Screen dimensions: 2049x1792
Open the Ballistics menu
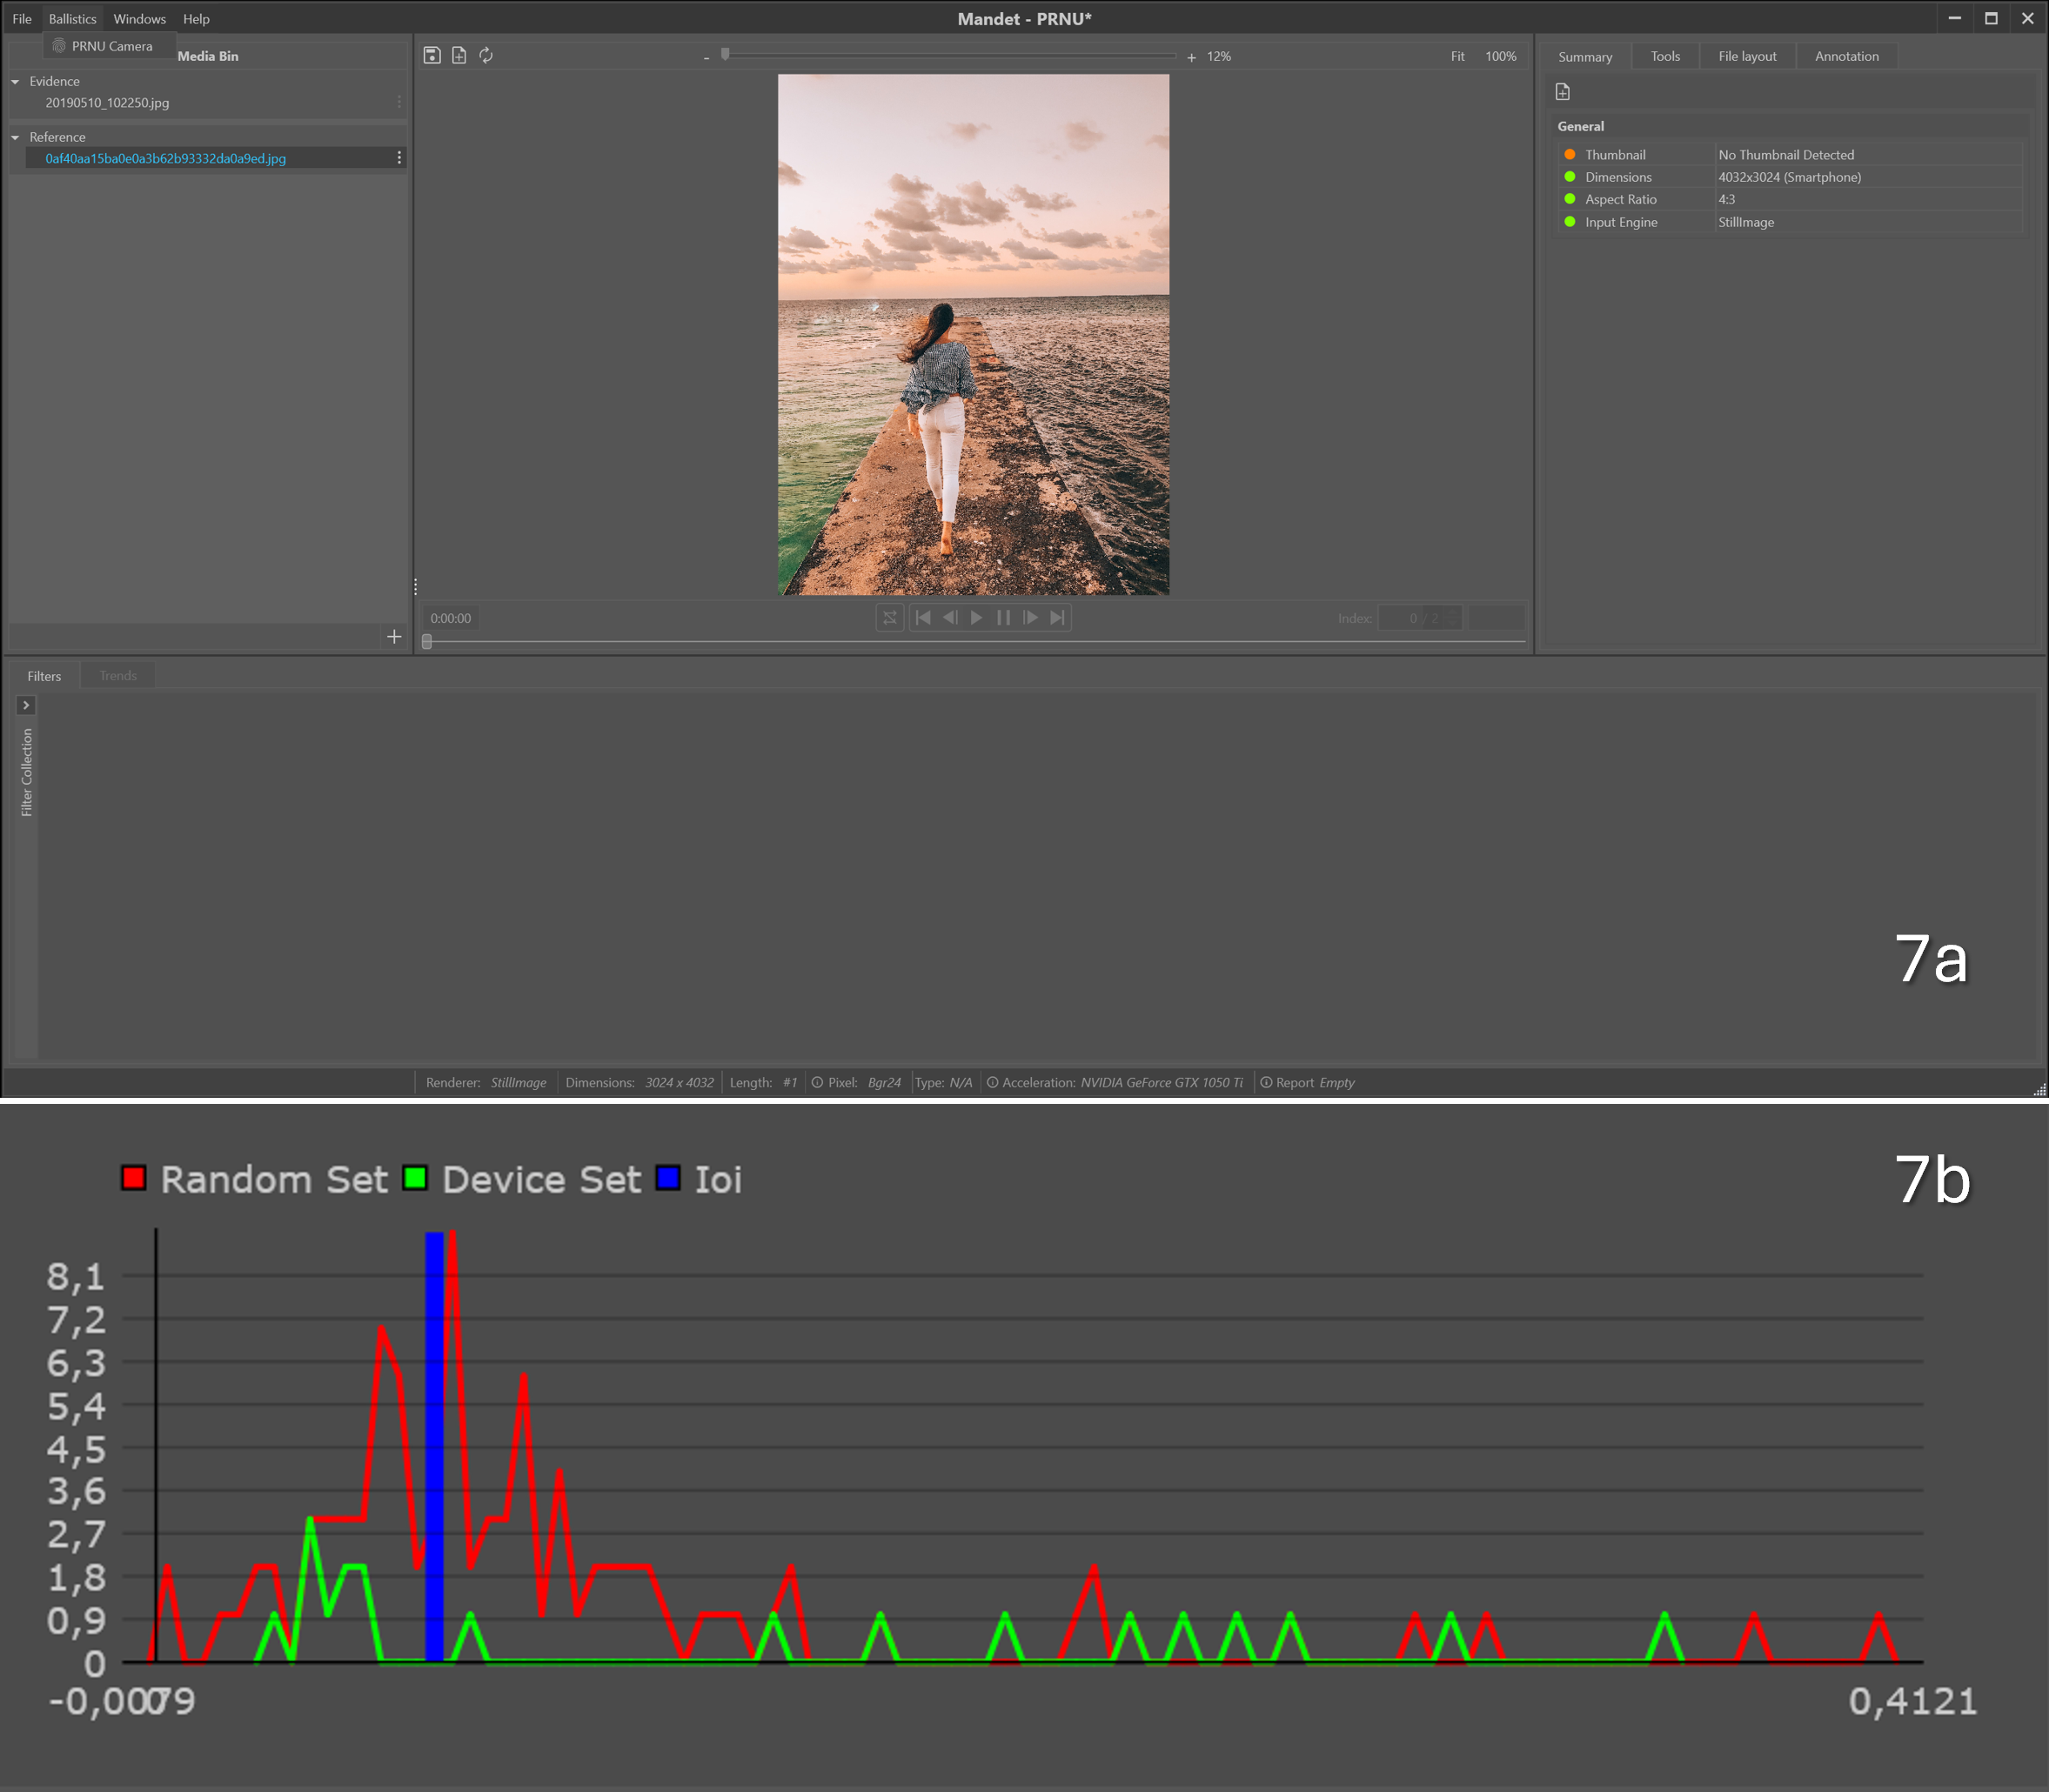coord(73,19)
